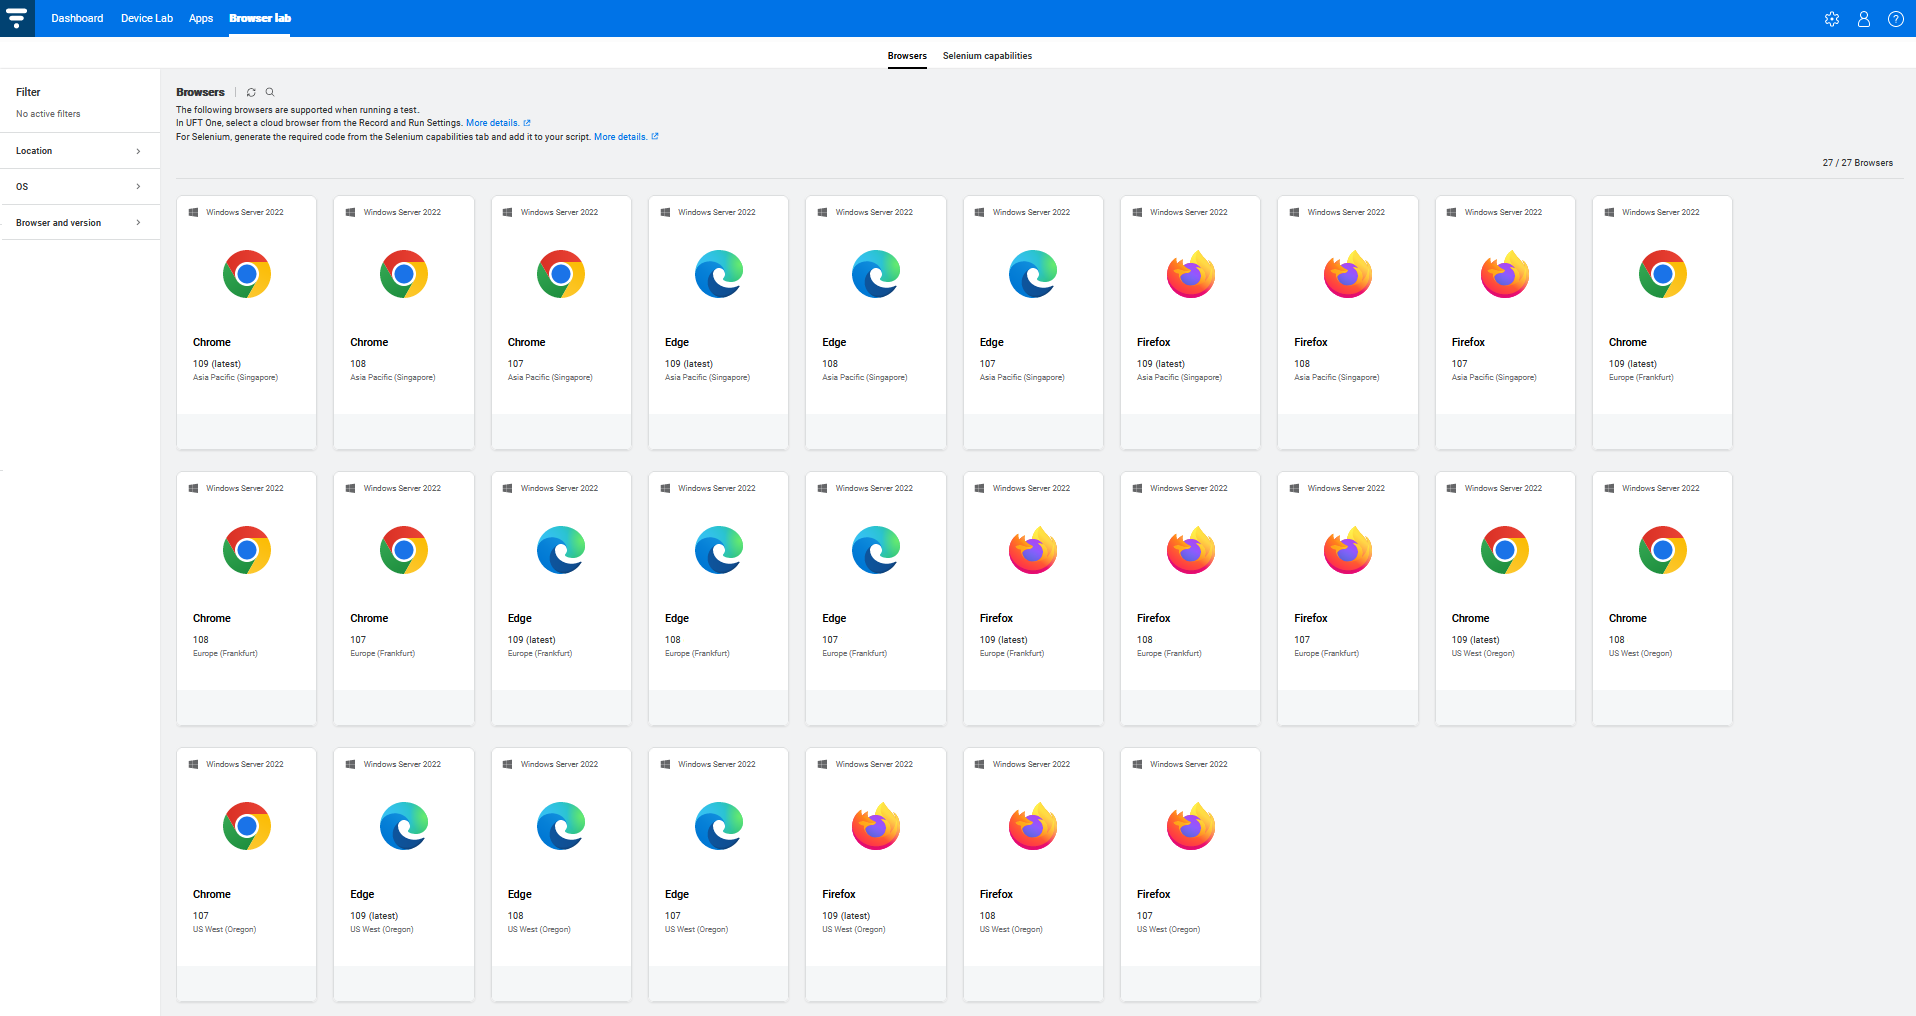
Task: Navigate to the Apps section
Action: pos(201,18)
